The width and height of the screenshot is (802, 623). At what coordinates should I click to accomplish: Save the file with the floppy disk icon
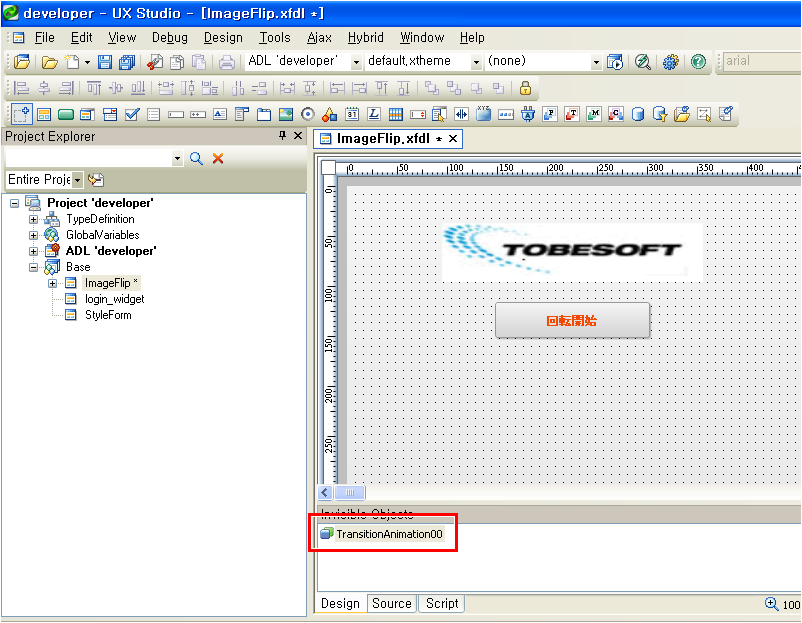coord(105,62)
